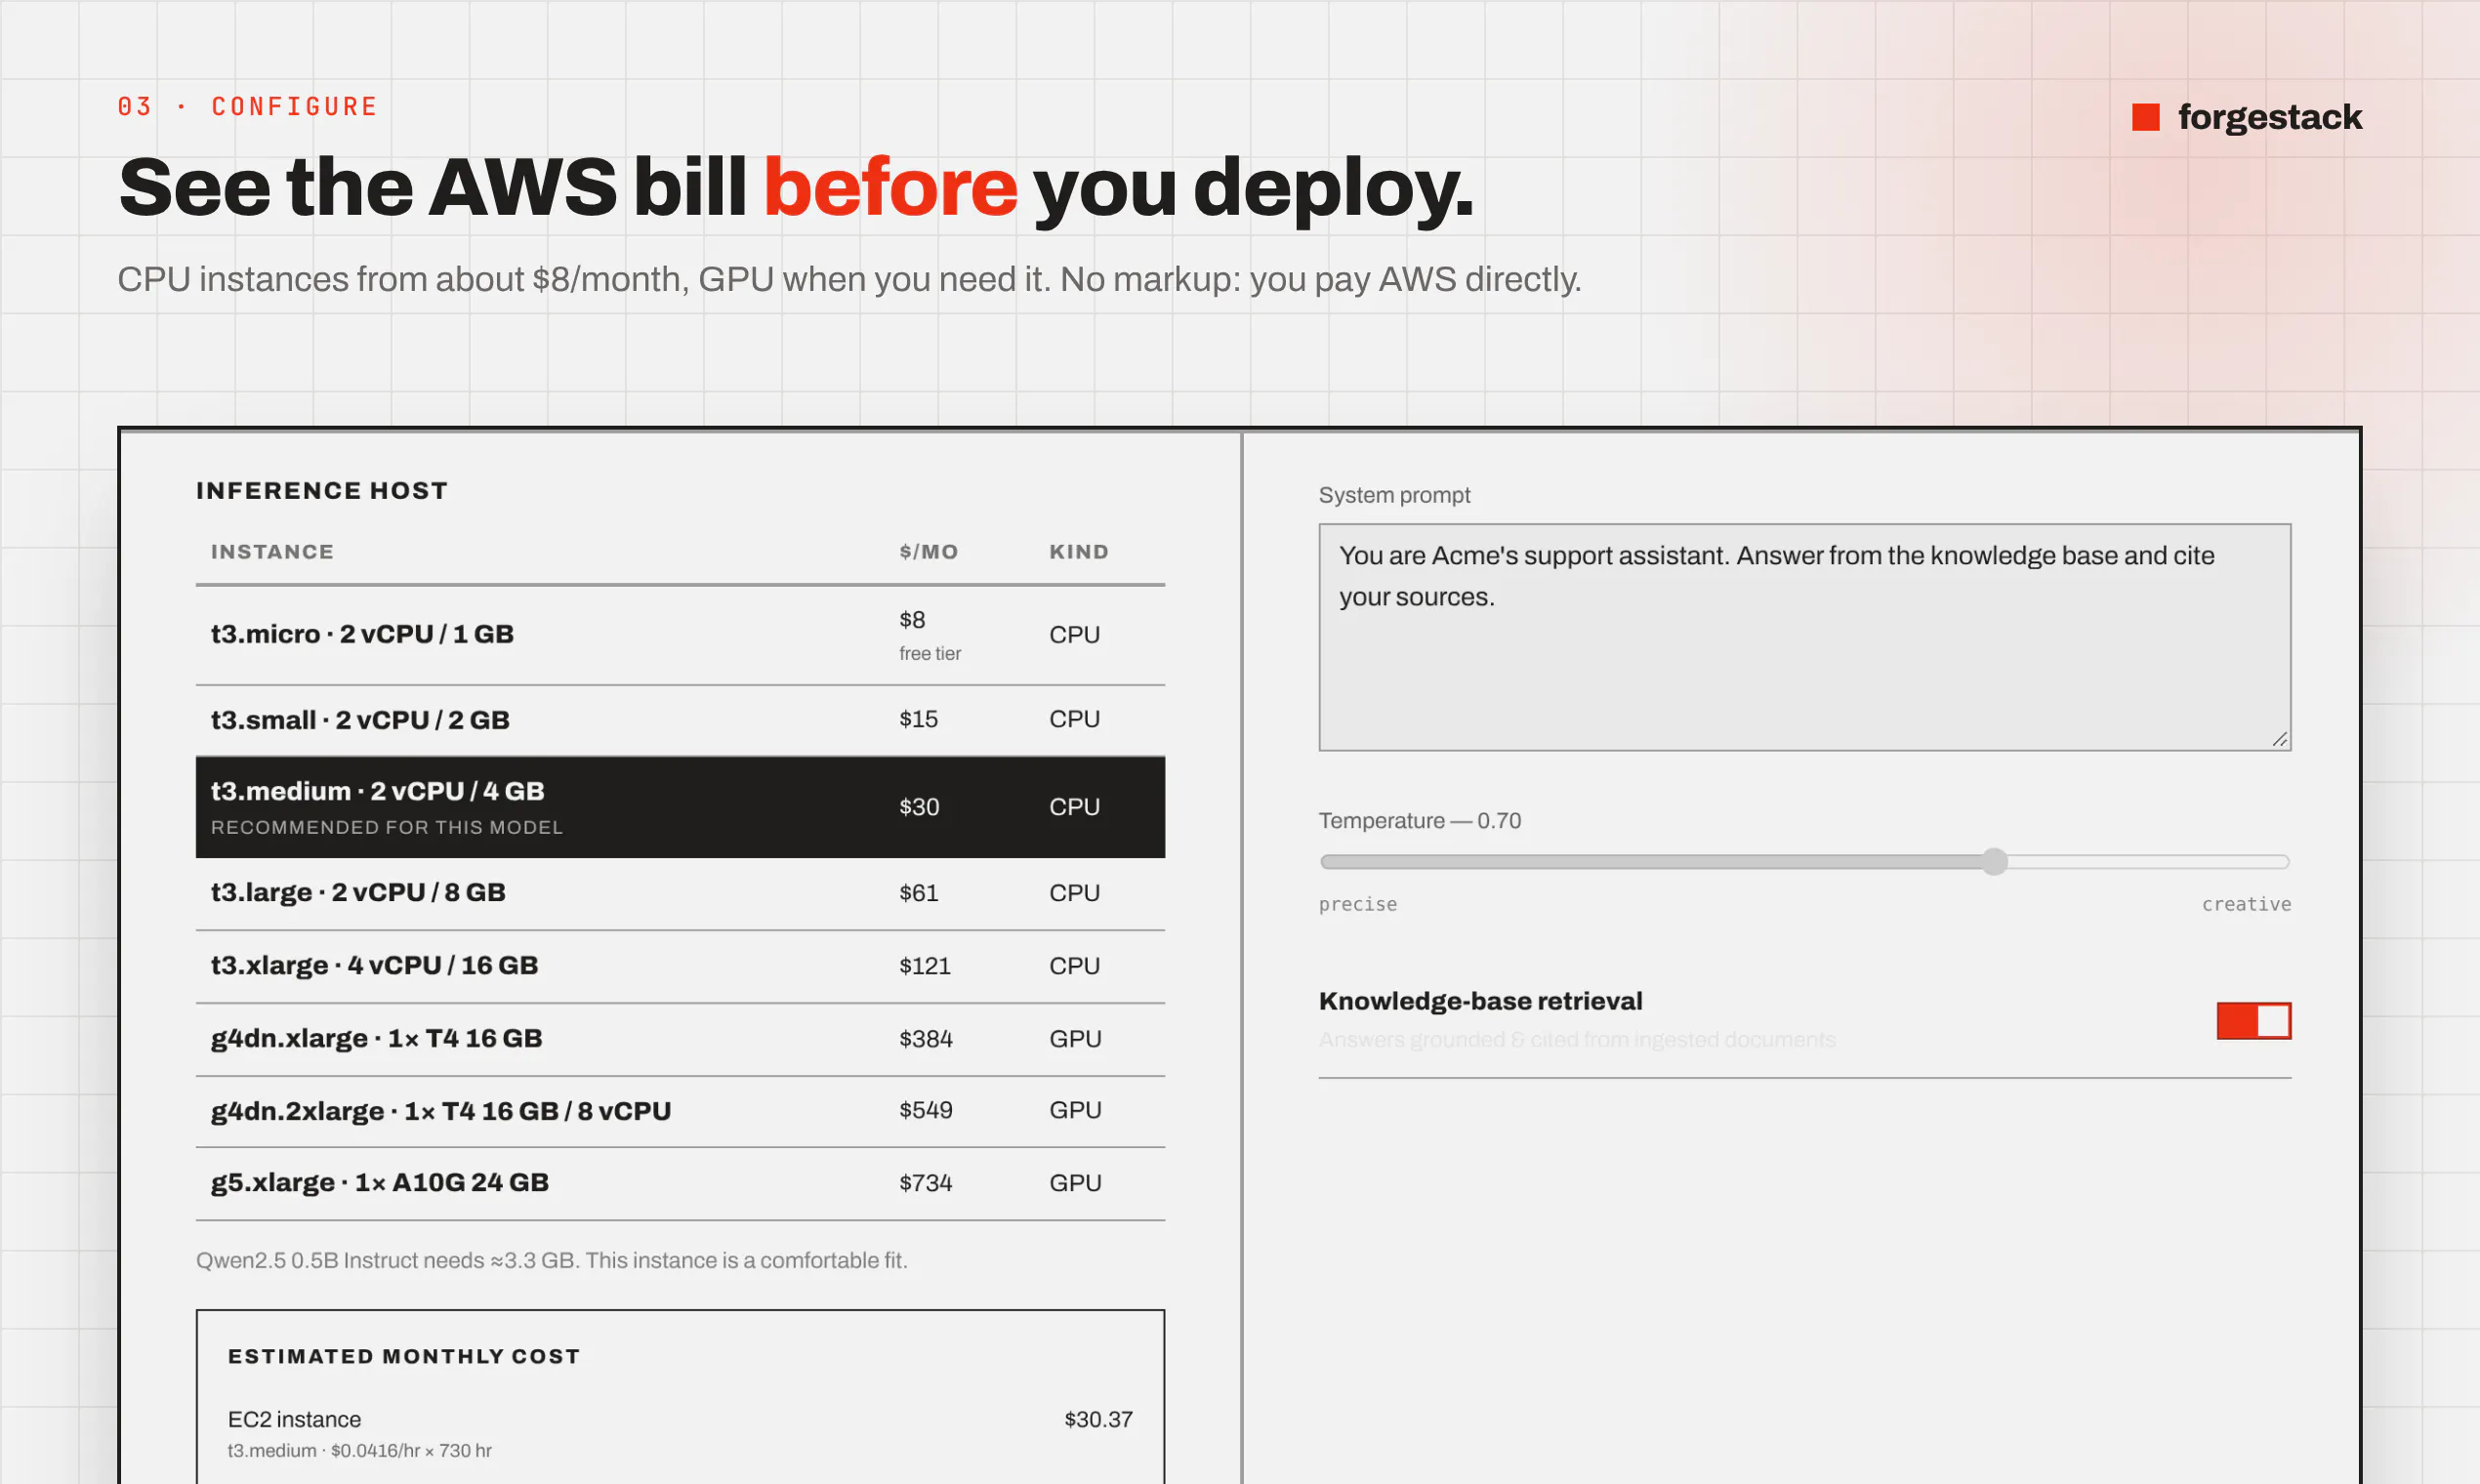Click the Qwen2.5 0.5B memory note
Screen dimensions: 2480x1484
pos(551,1260)
